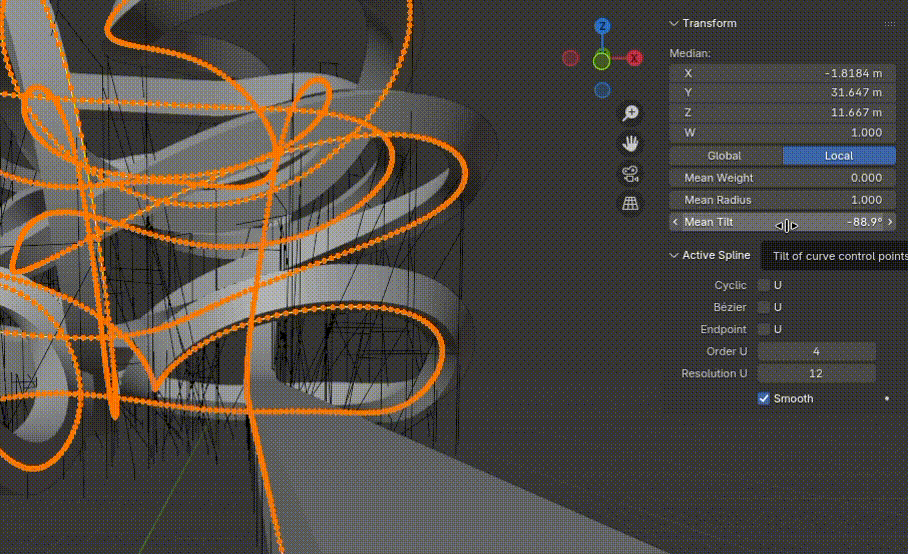Toggle the camera view icon

coord(630,174)
